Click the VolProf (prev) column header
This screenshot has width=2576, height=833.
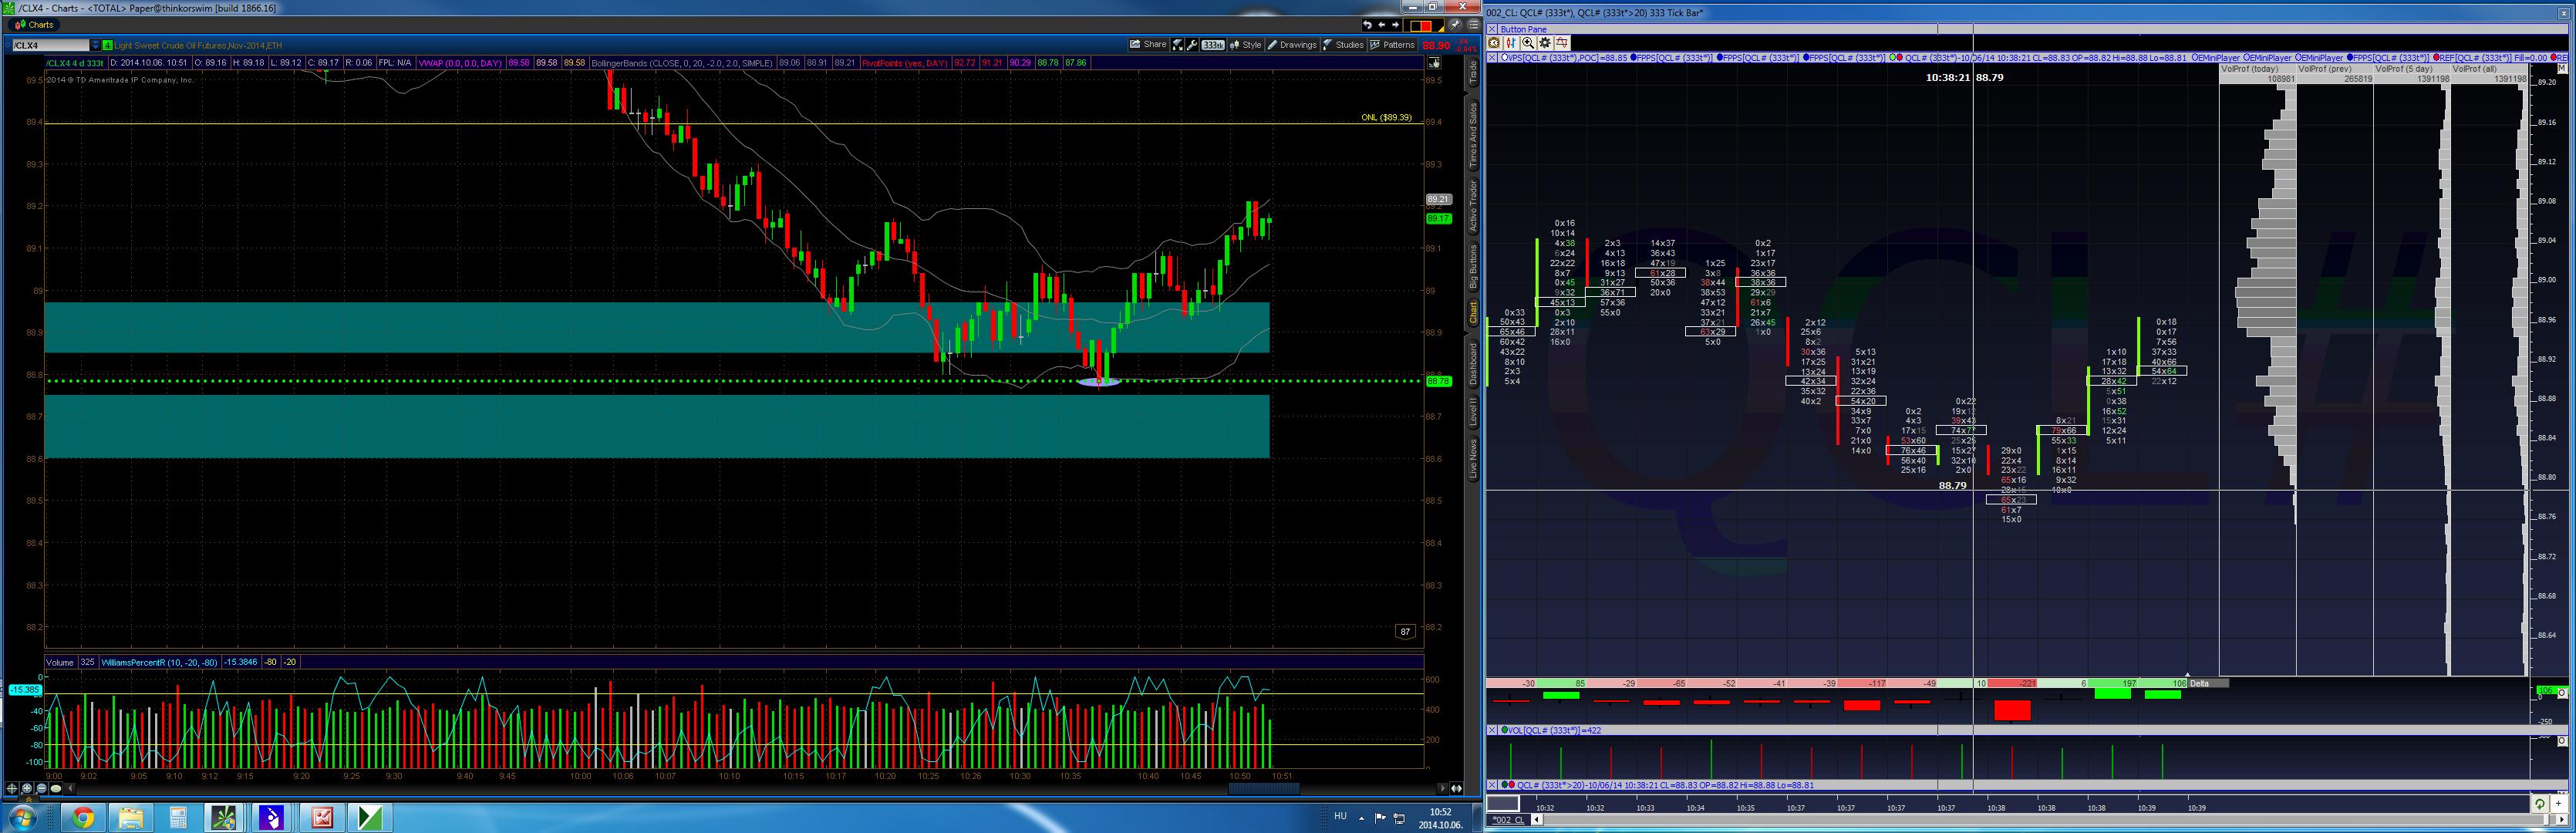tap(2334, 69)
